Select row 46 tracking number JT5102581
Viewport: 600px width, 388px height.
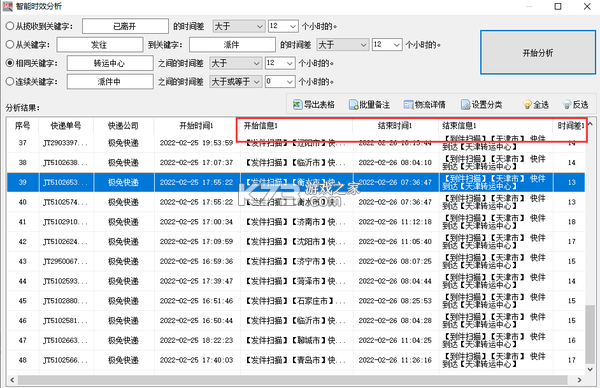(65, 320)
